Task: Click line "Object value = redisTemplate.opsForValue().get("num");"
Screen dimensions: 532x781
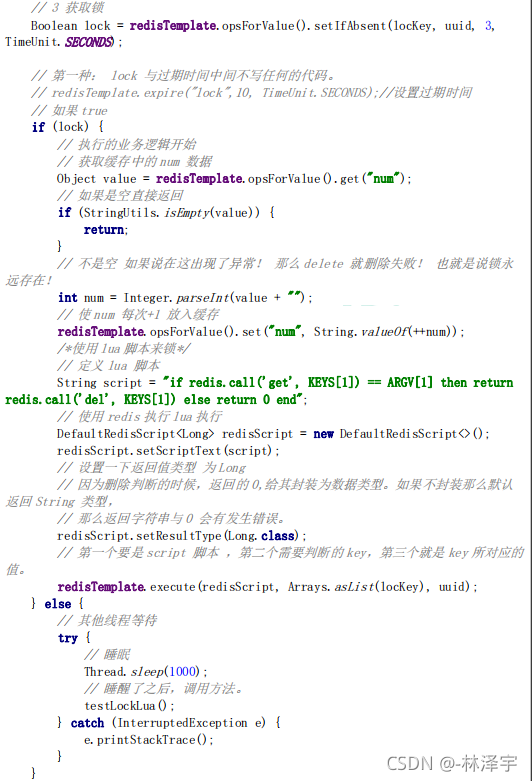Action: click(x=234, y=178)
